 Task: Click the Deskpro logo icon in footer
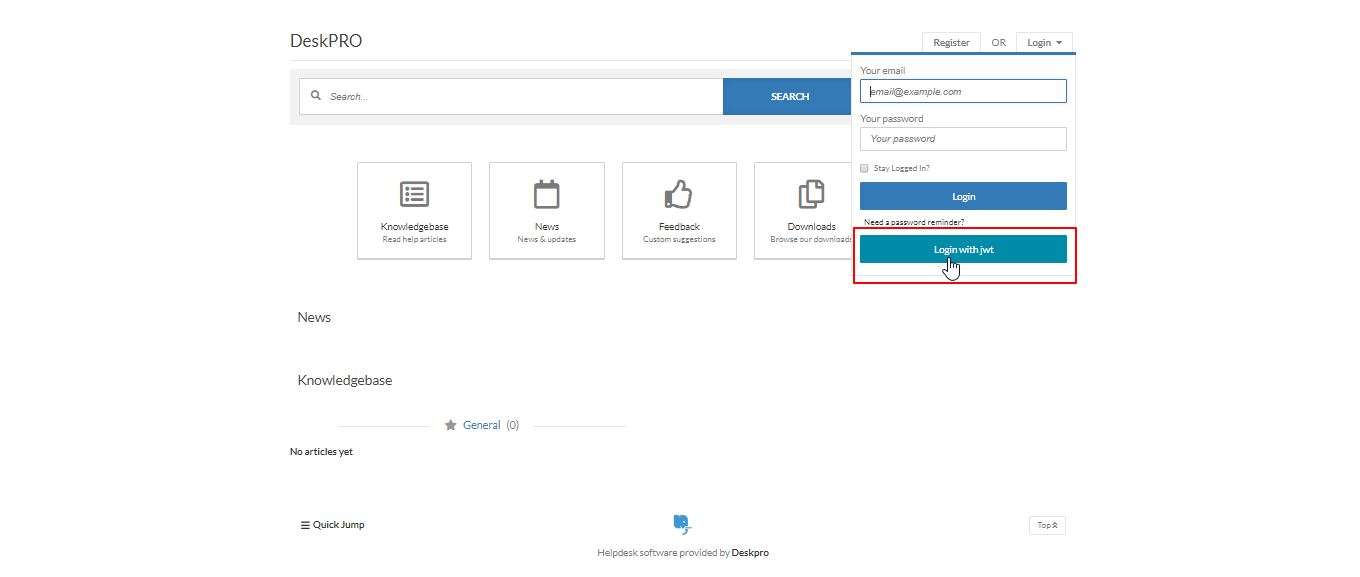pyautogui.click(x=682, y=524)
